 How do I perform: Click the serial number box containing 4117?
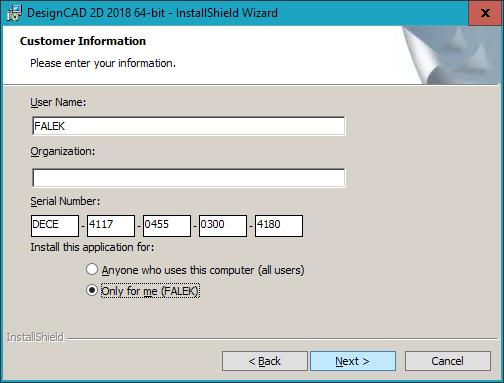[111, 226]
